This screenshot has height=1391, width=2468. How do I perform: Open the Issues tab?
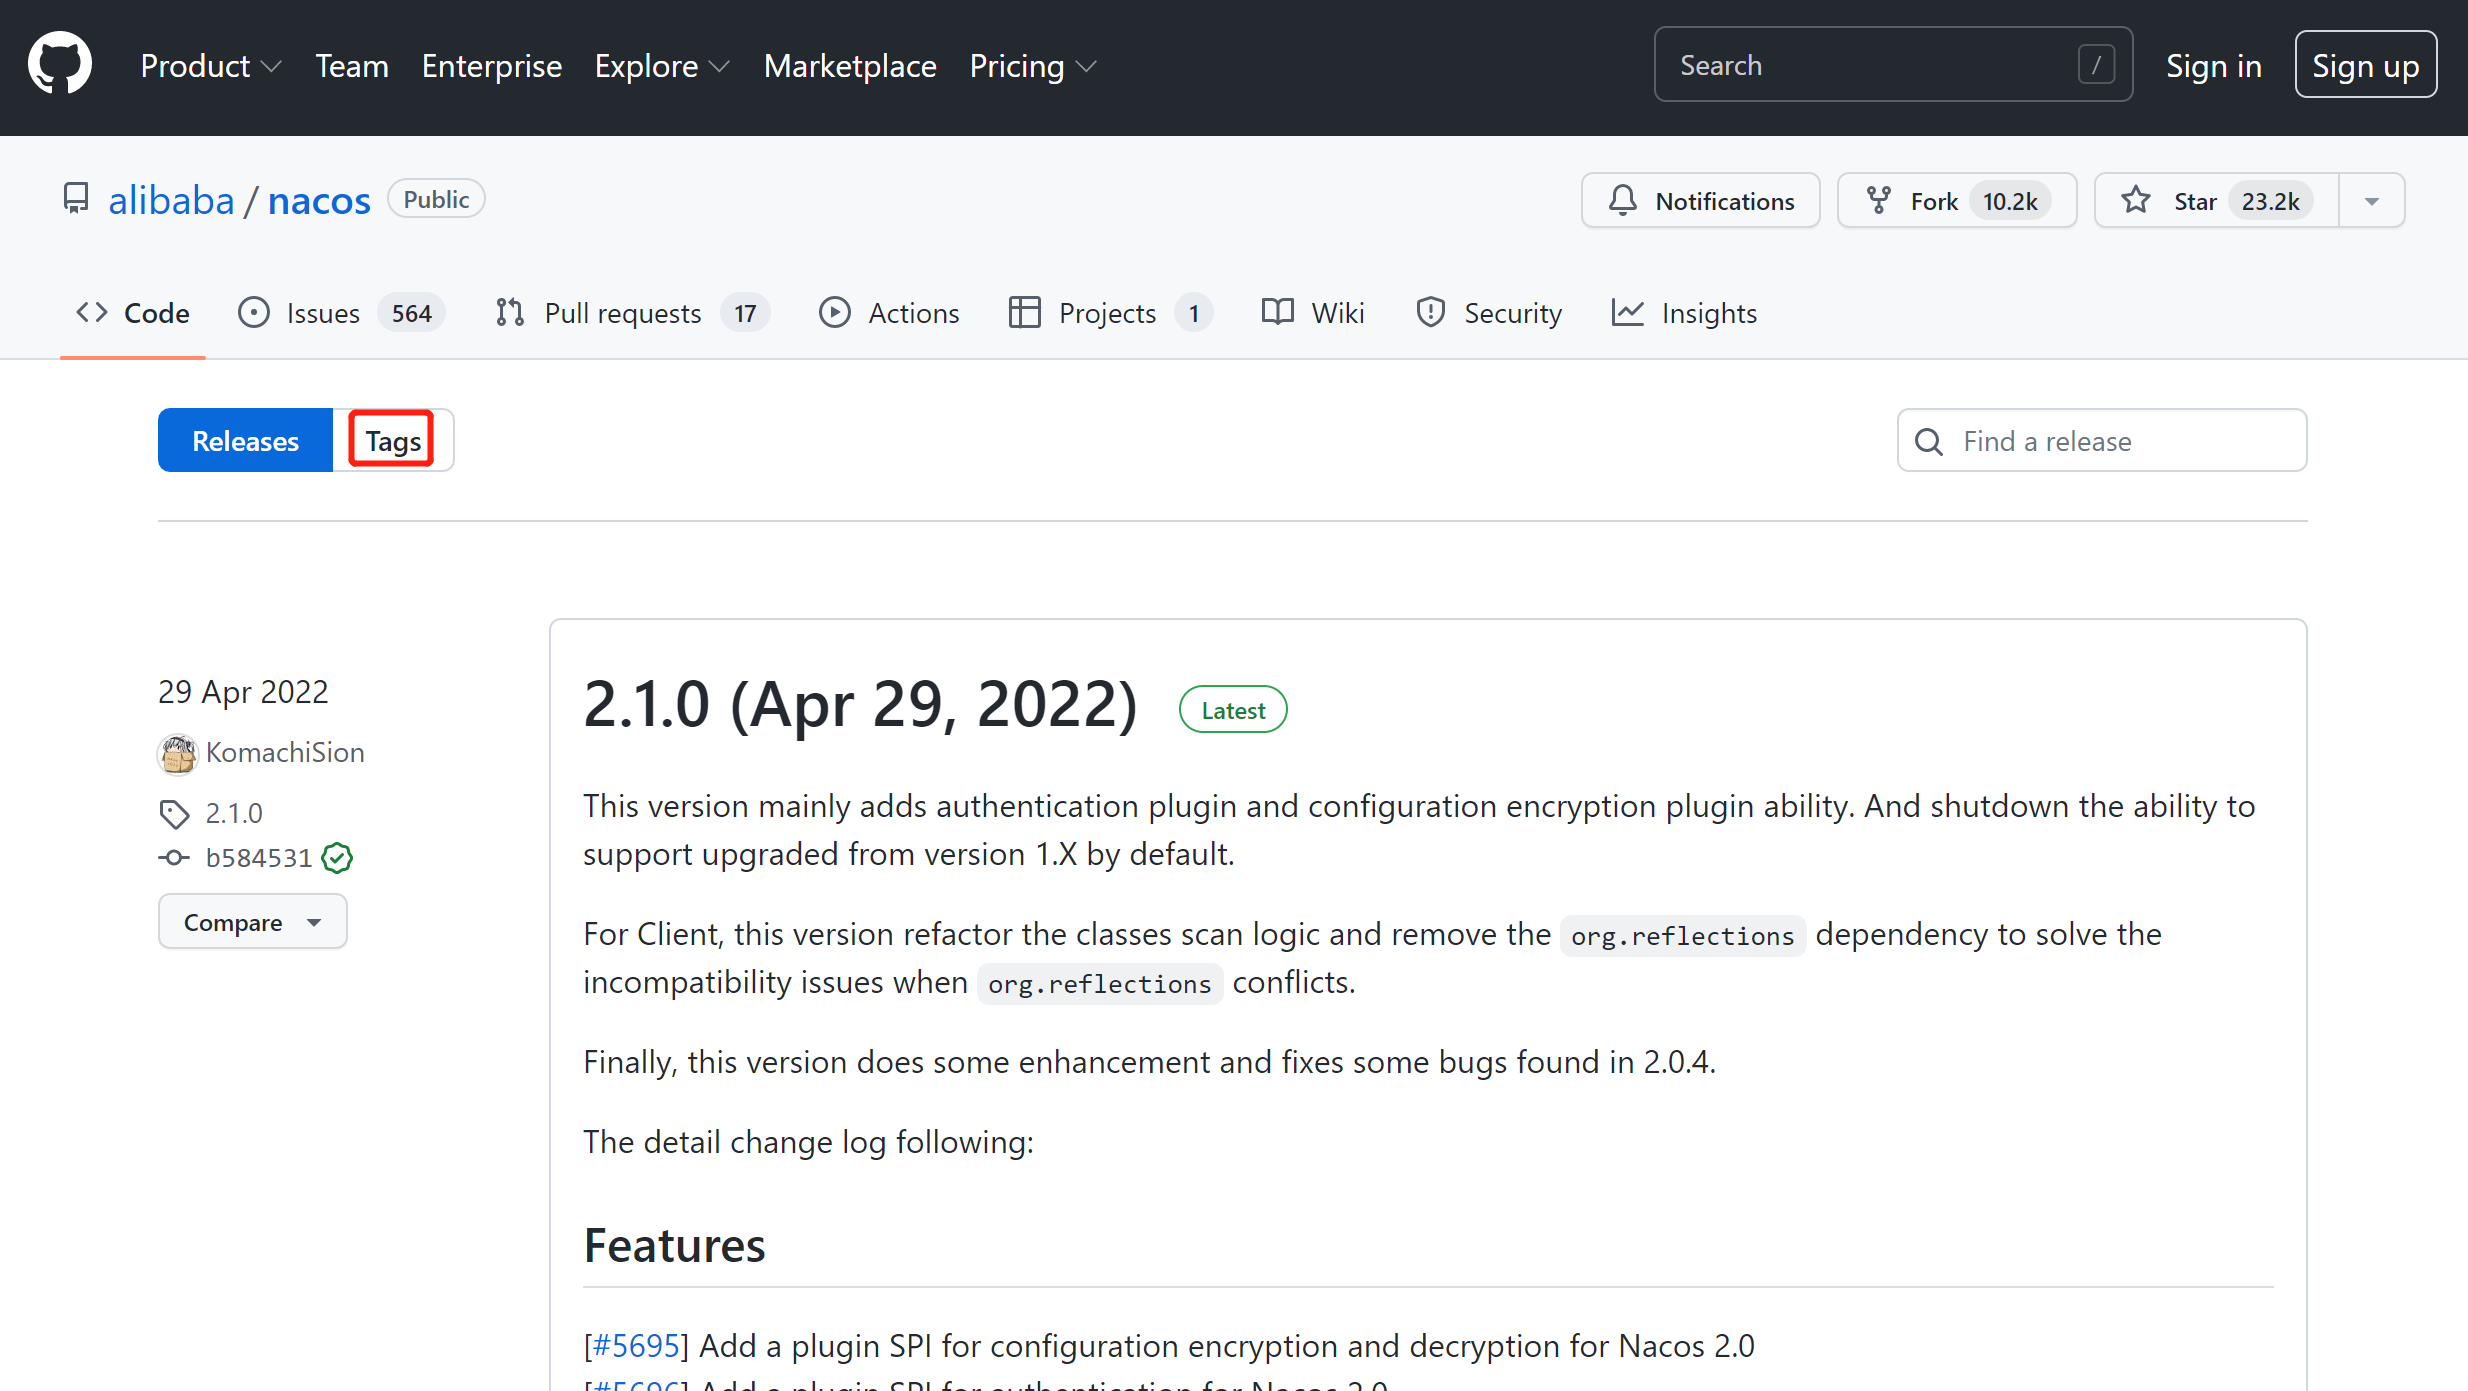[x=340, y=313]
